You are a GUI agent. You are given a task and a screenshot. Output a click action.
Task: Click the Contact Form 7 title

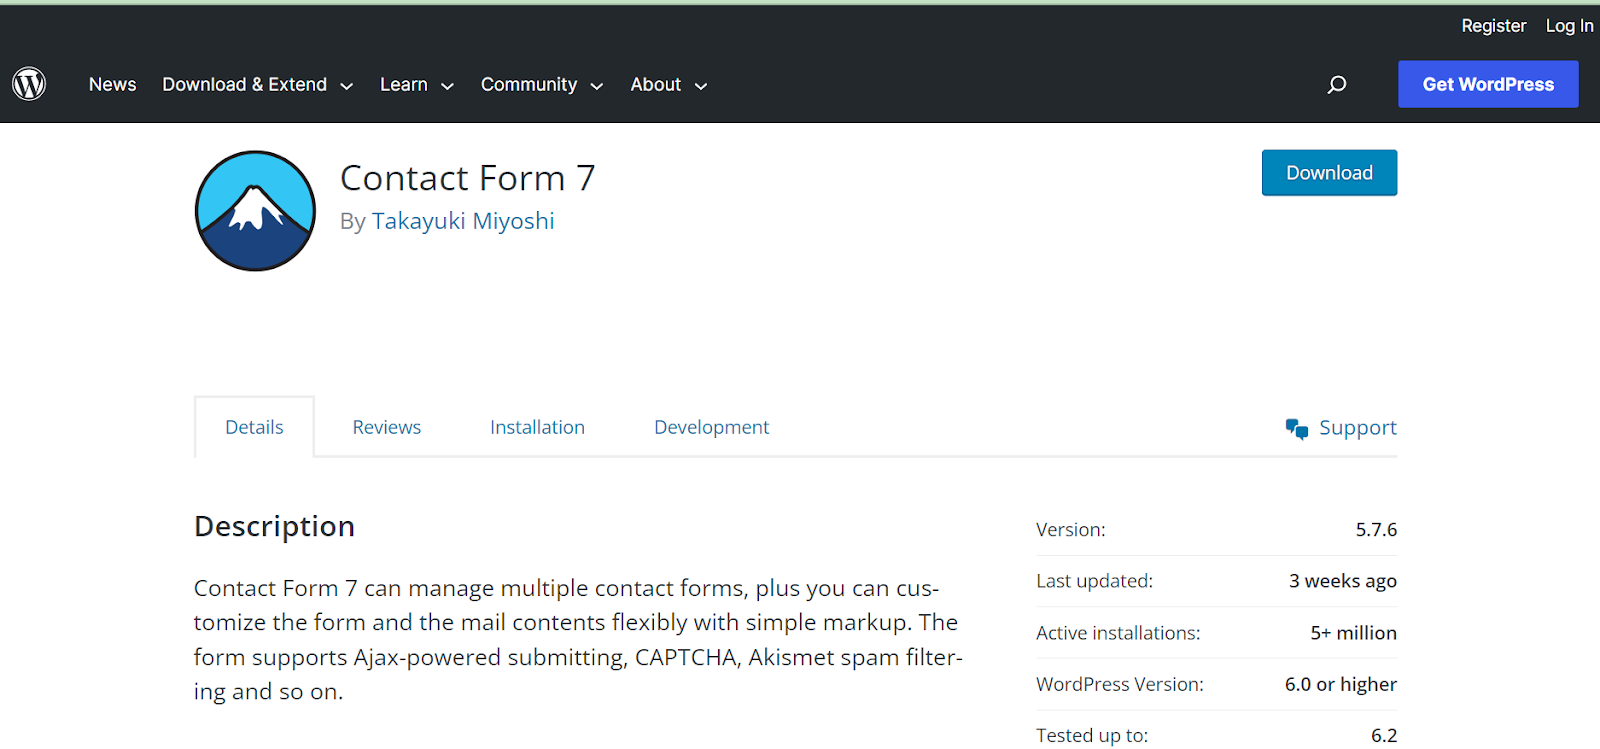point(468,178)
